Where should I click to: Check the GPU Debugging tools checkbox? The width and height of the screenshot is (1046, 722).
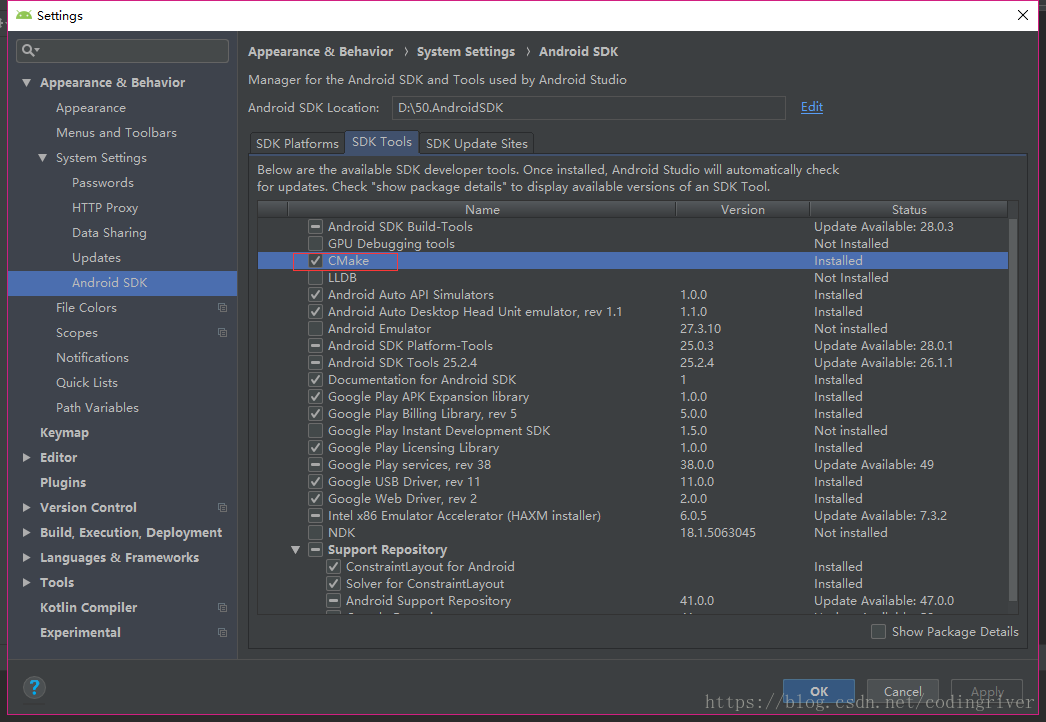pyautogui.click(x=316, y=244)
